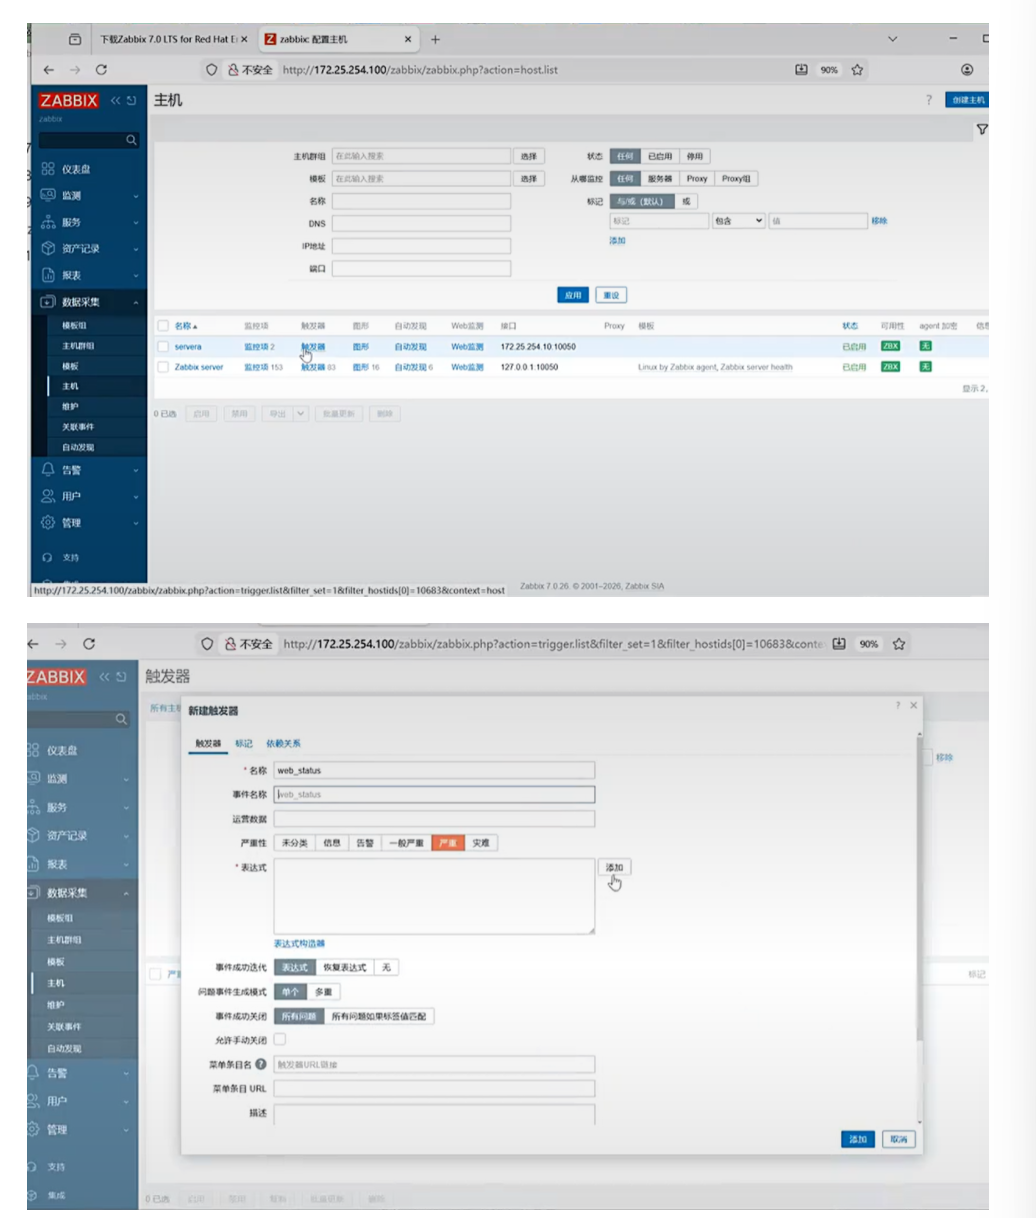Viewport: 1036px width, 1218px height.
Task: Click the 创建主机 button
Action: [968, 100]
